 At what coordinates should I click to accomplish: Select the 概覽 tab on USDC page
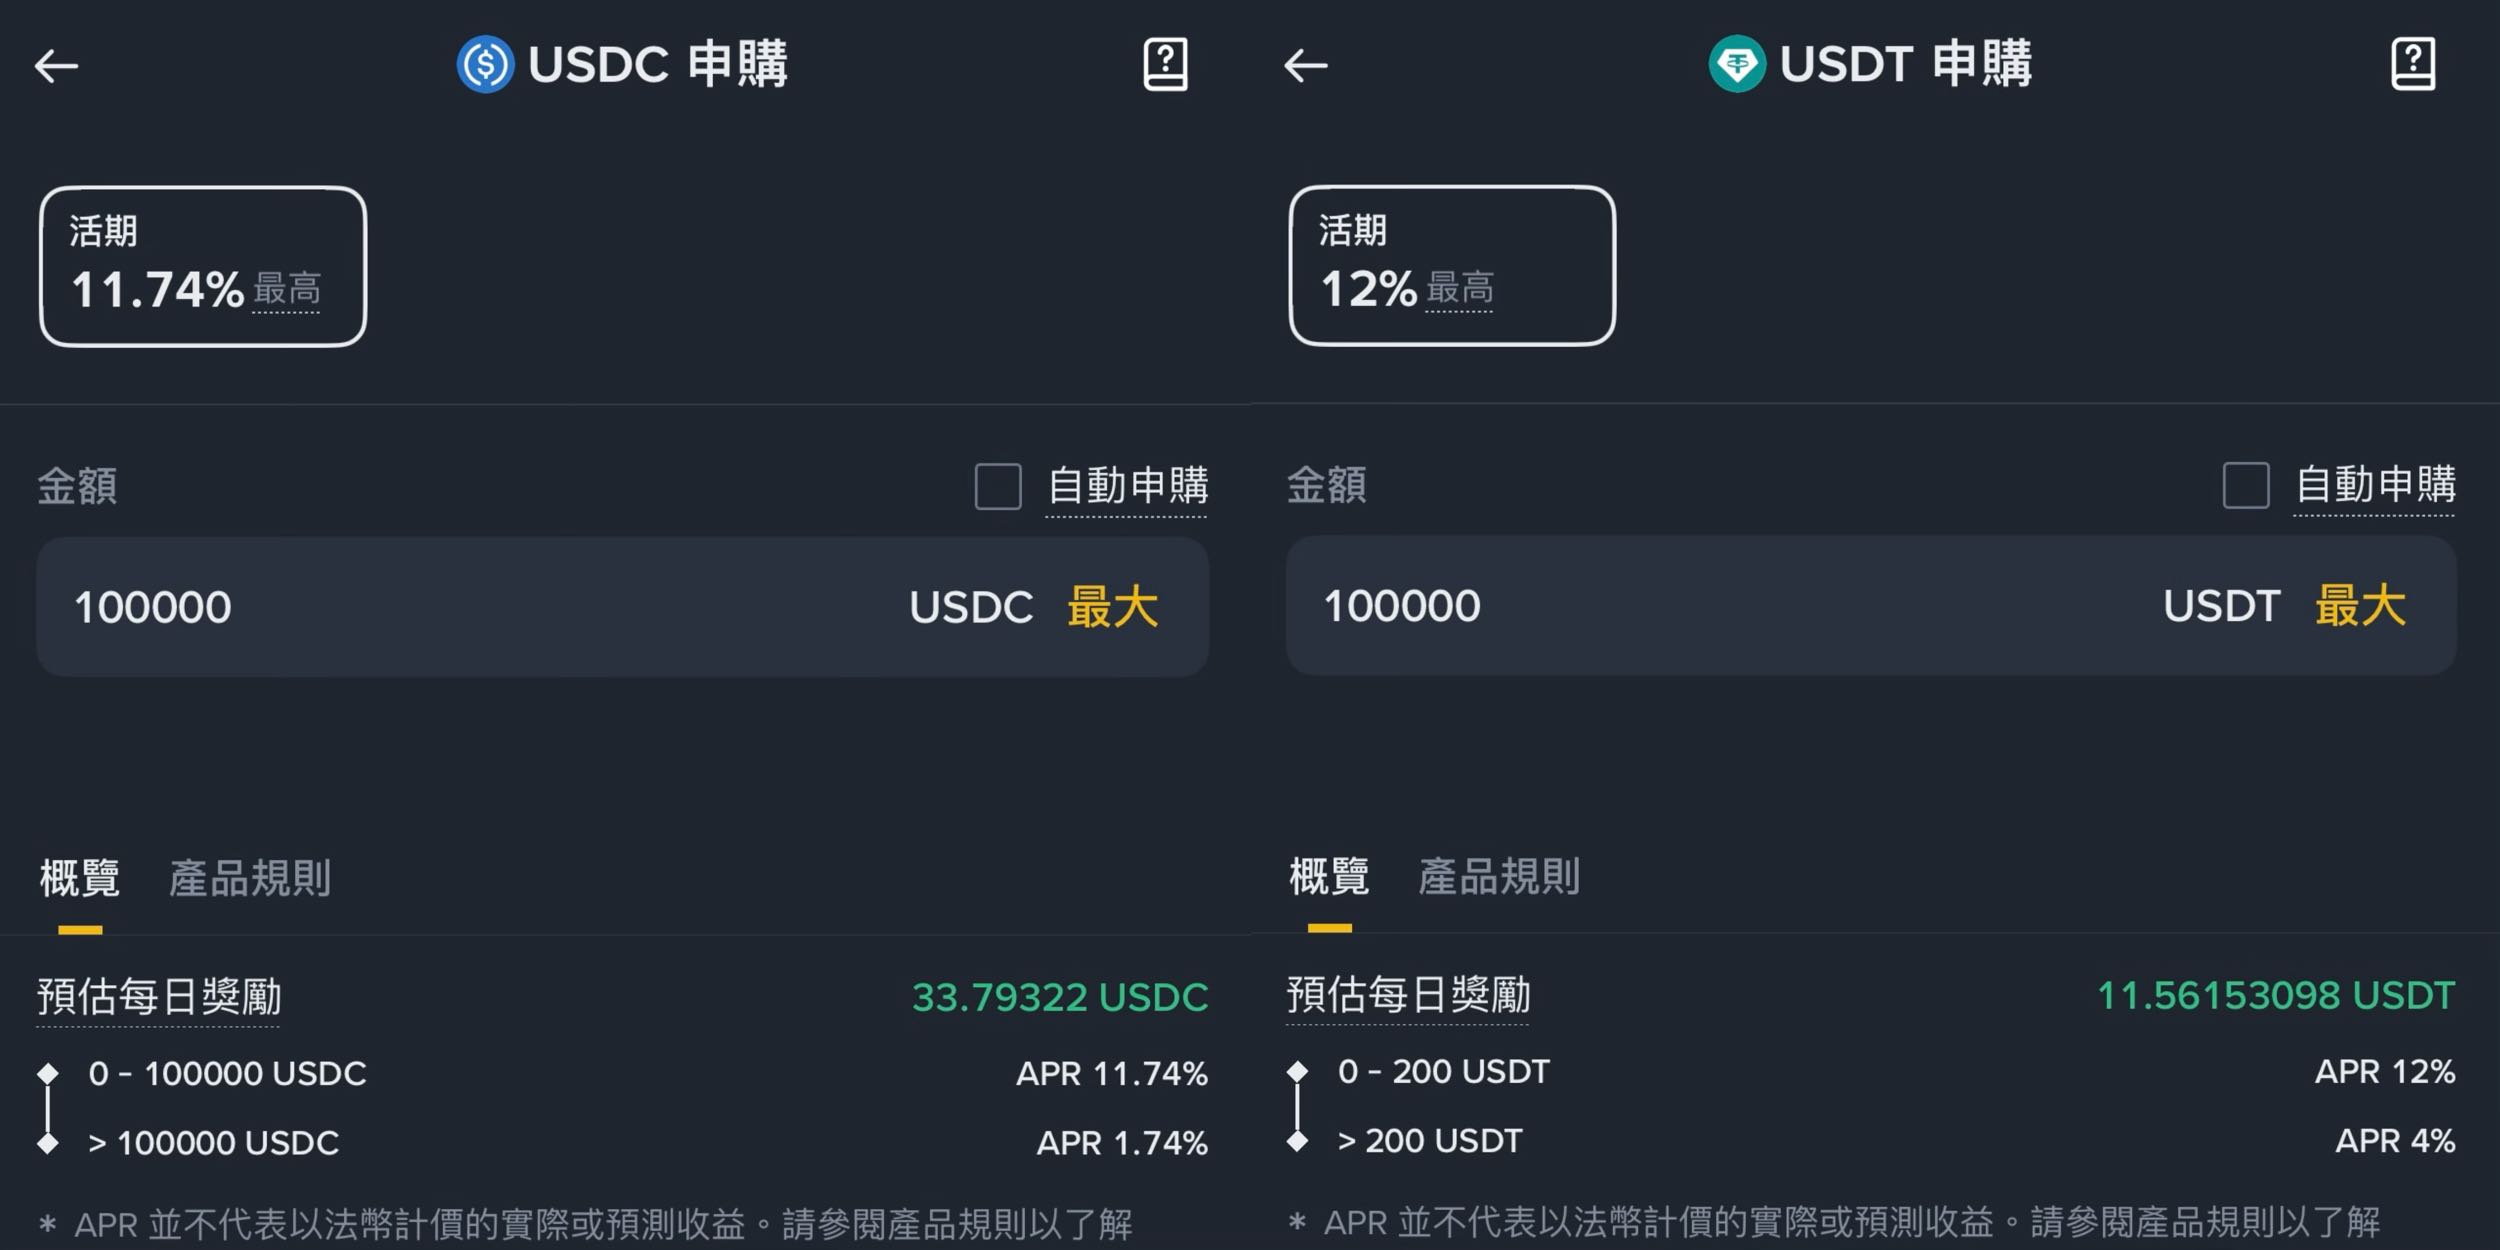78,879
